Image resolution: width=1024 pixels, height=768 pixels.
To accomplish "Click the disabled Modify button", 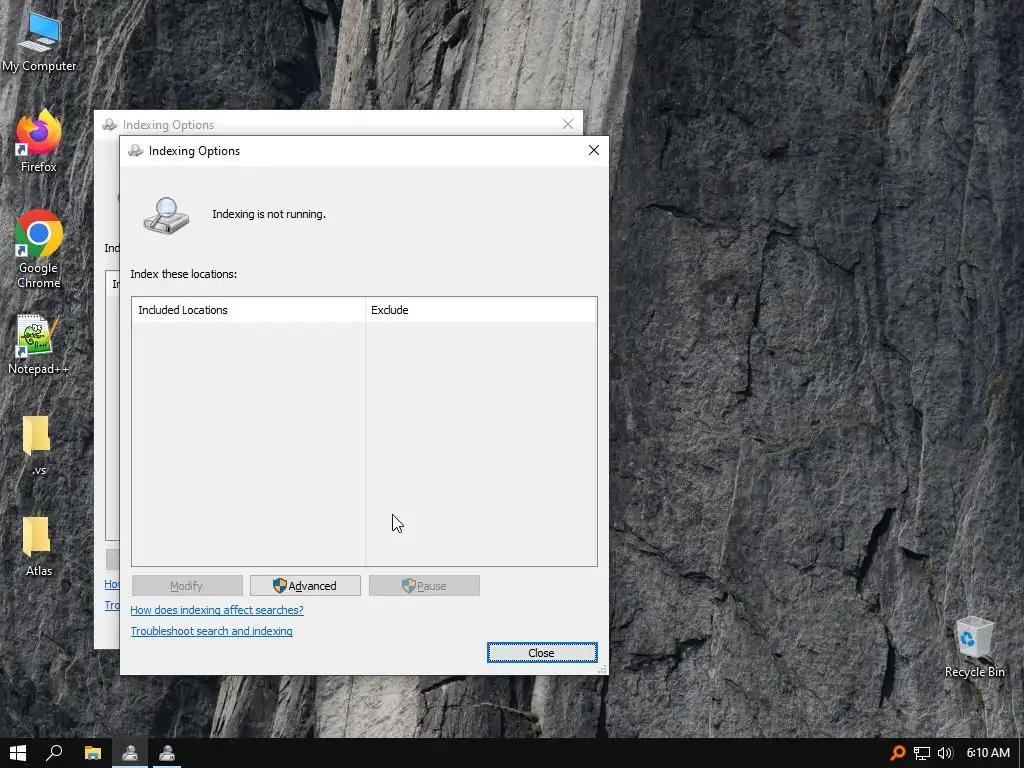I will (x=187, y=586).
